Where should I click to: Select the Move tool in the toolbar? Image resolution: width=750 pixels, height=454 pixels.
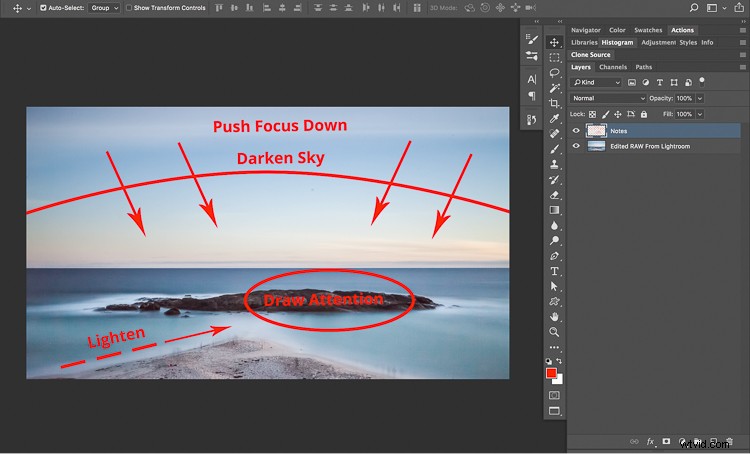click(x=554, y=43)
